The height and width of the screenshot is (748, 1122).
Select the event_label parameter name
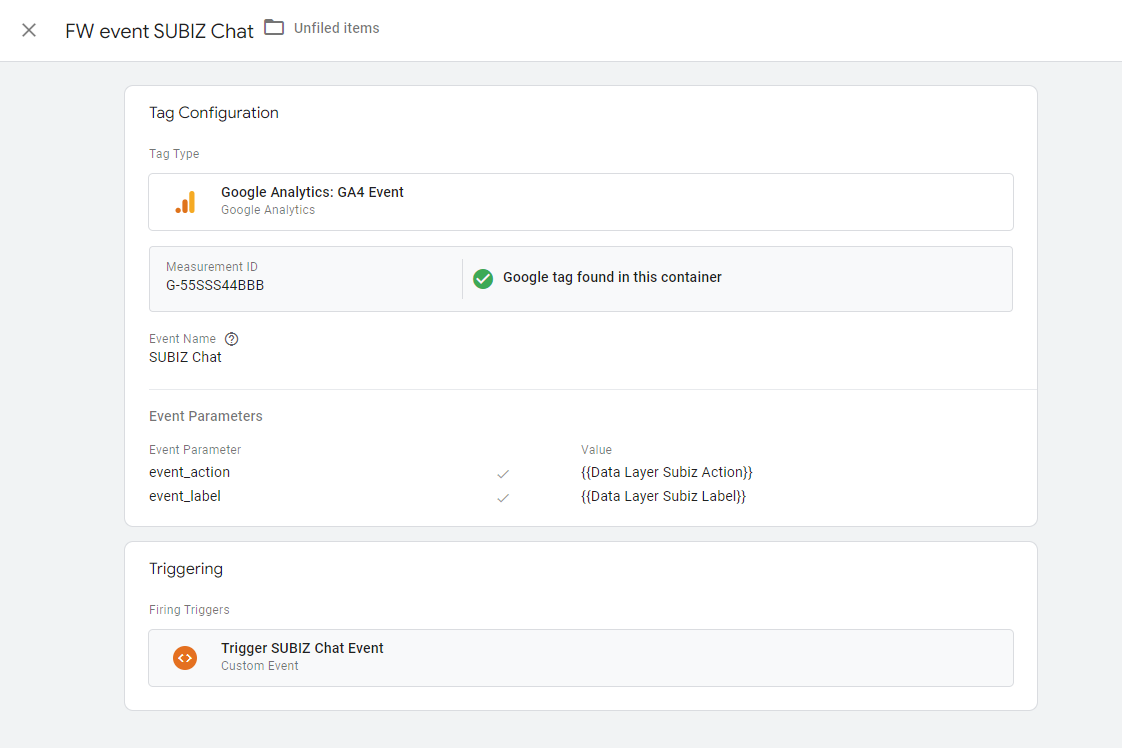185,496
